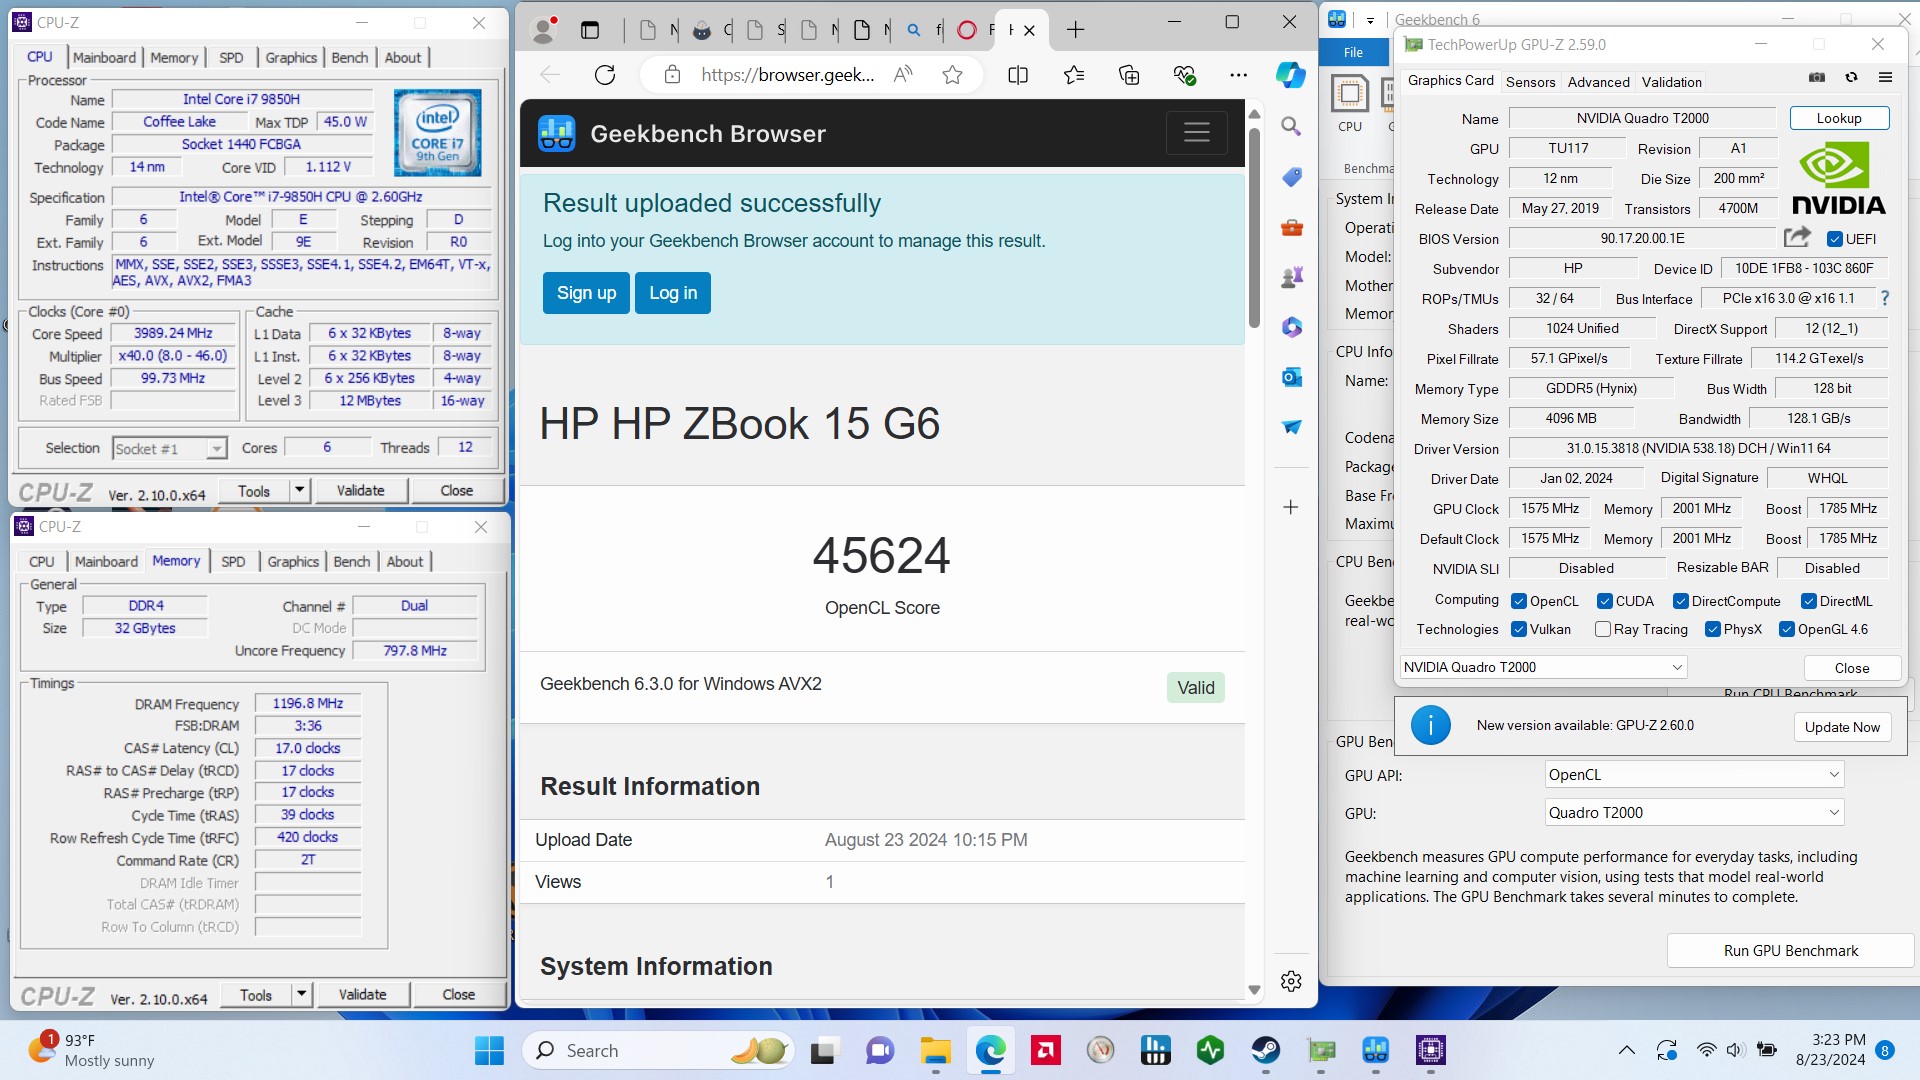This screenshot has height=1080, width=1920.
Task: Open the Edge sidebar settings gear
Action: point(1291,981)
